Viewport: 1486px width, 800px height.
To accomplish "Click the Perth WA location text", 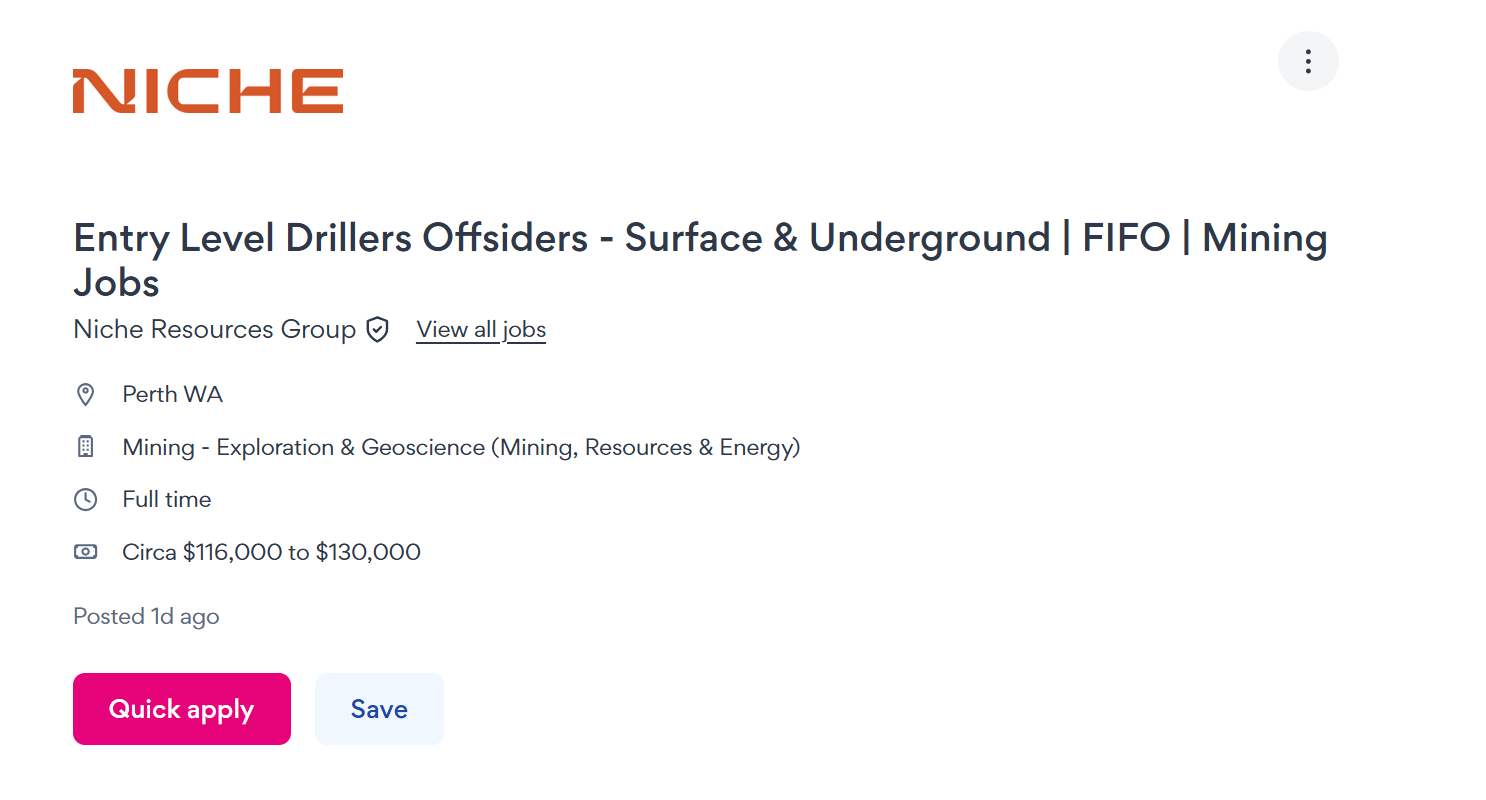I will pos(172,395).
